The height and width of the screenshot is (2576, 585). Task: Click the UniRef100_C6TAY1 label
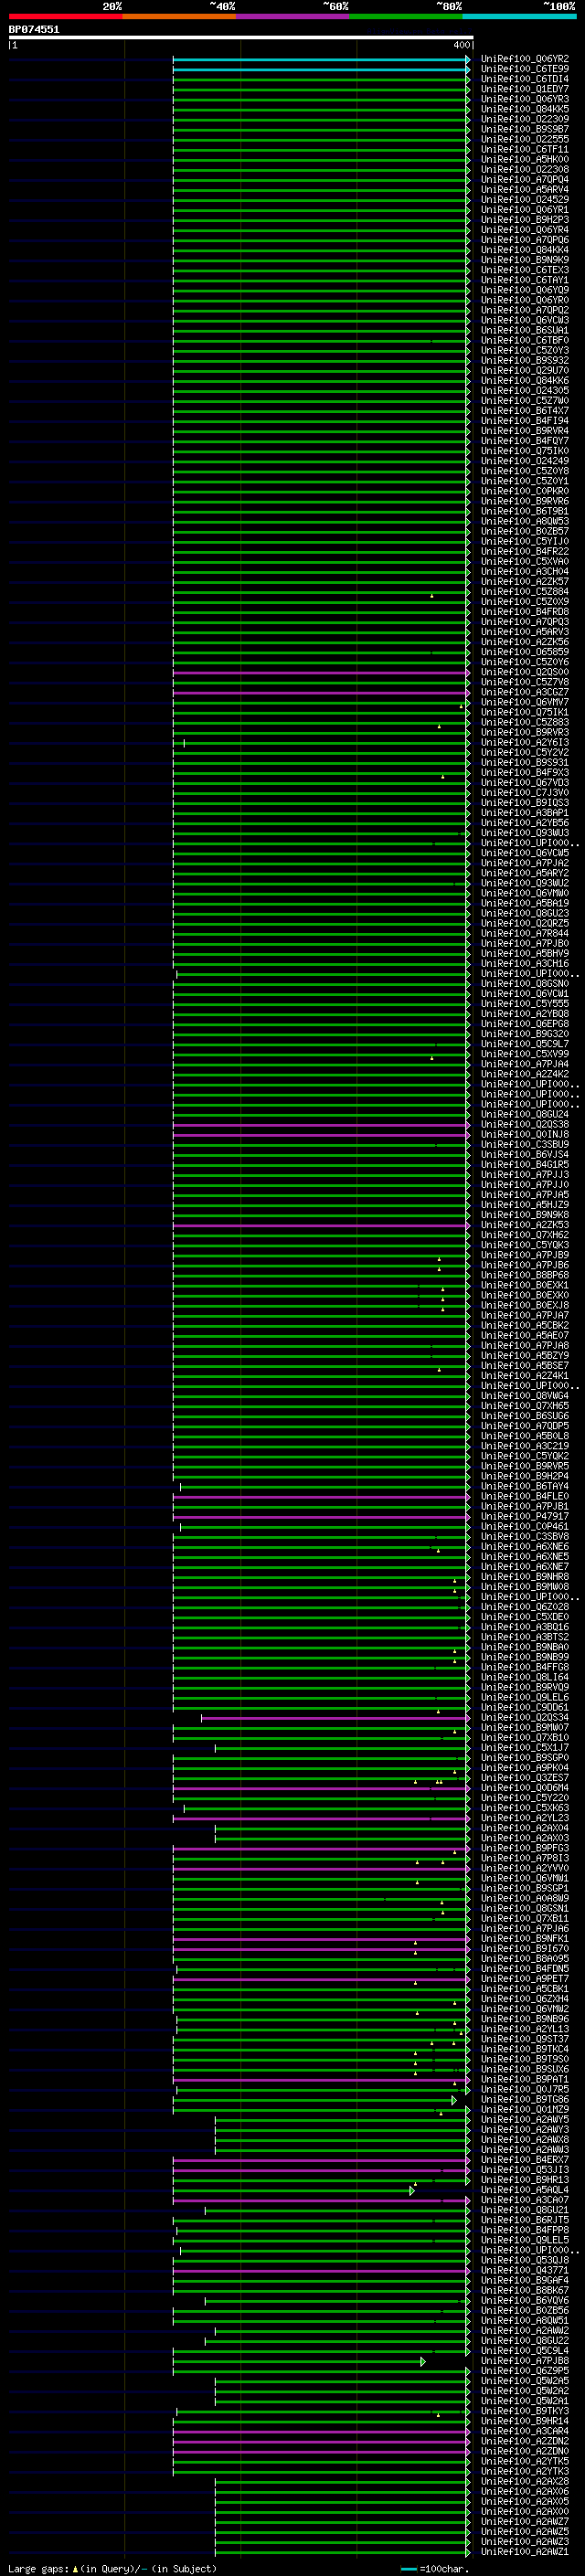pyautogui.click(x=524, y=280)
